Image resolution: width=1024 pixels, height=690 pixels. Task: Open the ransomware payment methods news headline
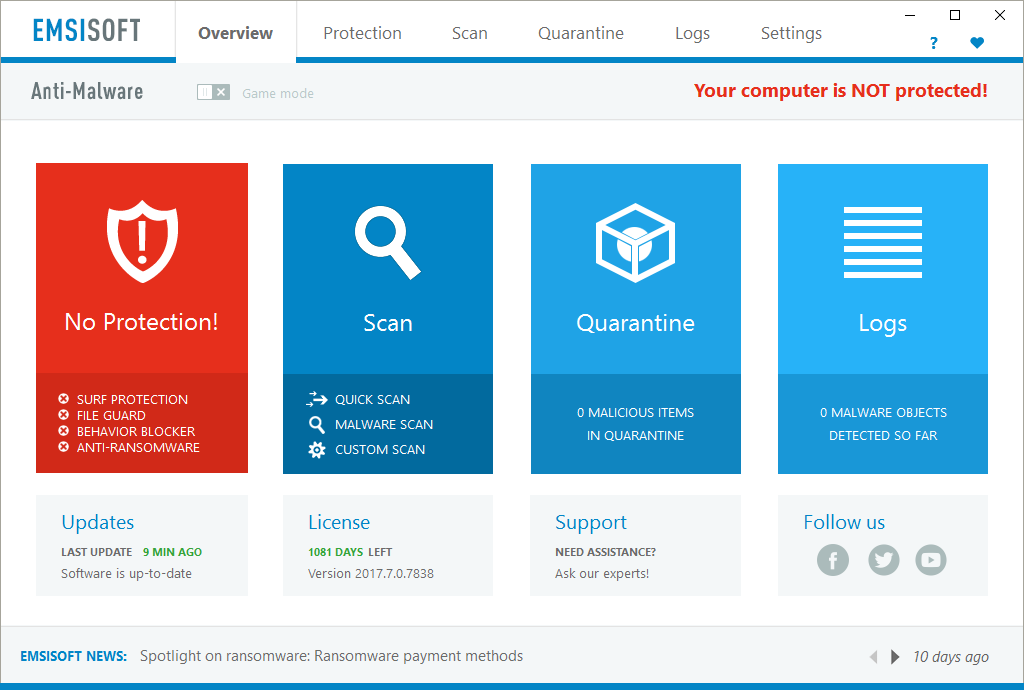point(331,656)
